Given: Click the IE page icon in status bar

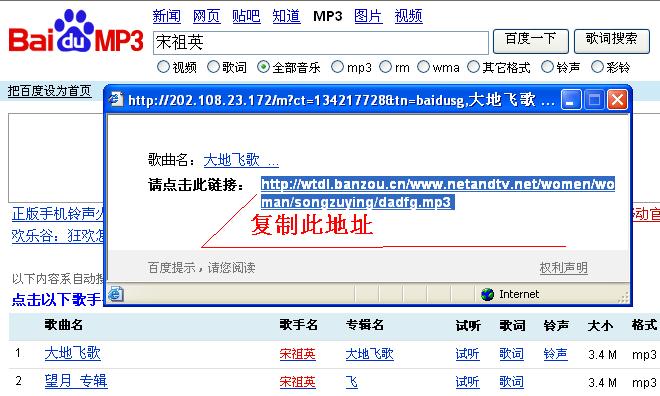Looking at the screenshot, I should [x=116, y=294].
